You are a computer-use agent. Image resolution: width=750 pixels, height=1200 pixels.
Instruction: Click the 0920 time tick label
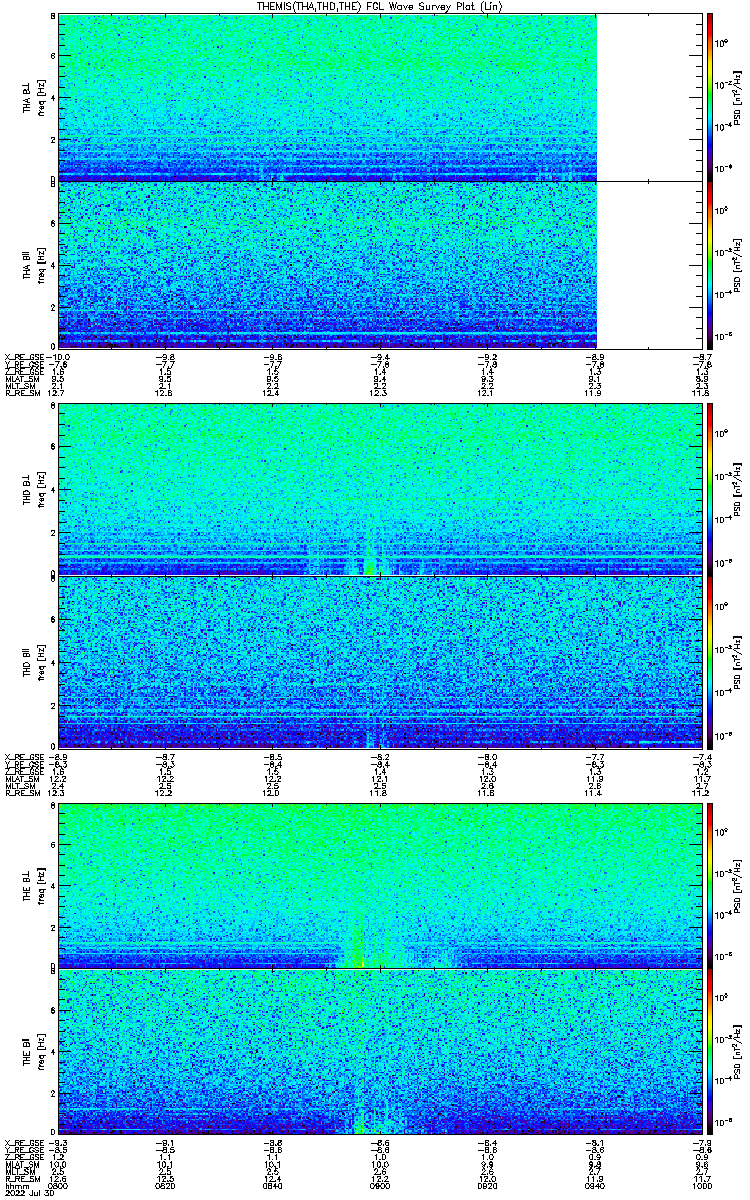[x=487, y=1185]
